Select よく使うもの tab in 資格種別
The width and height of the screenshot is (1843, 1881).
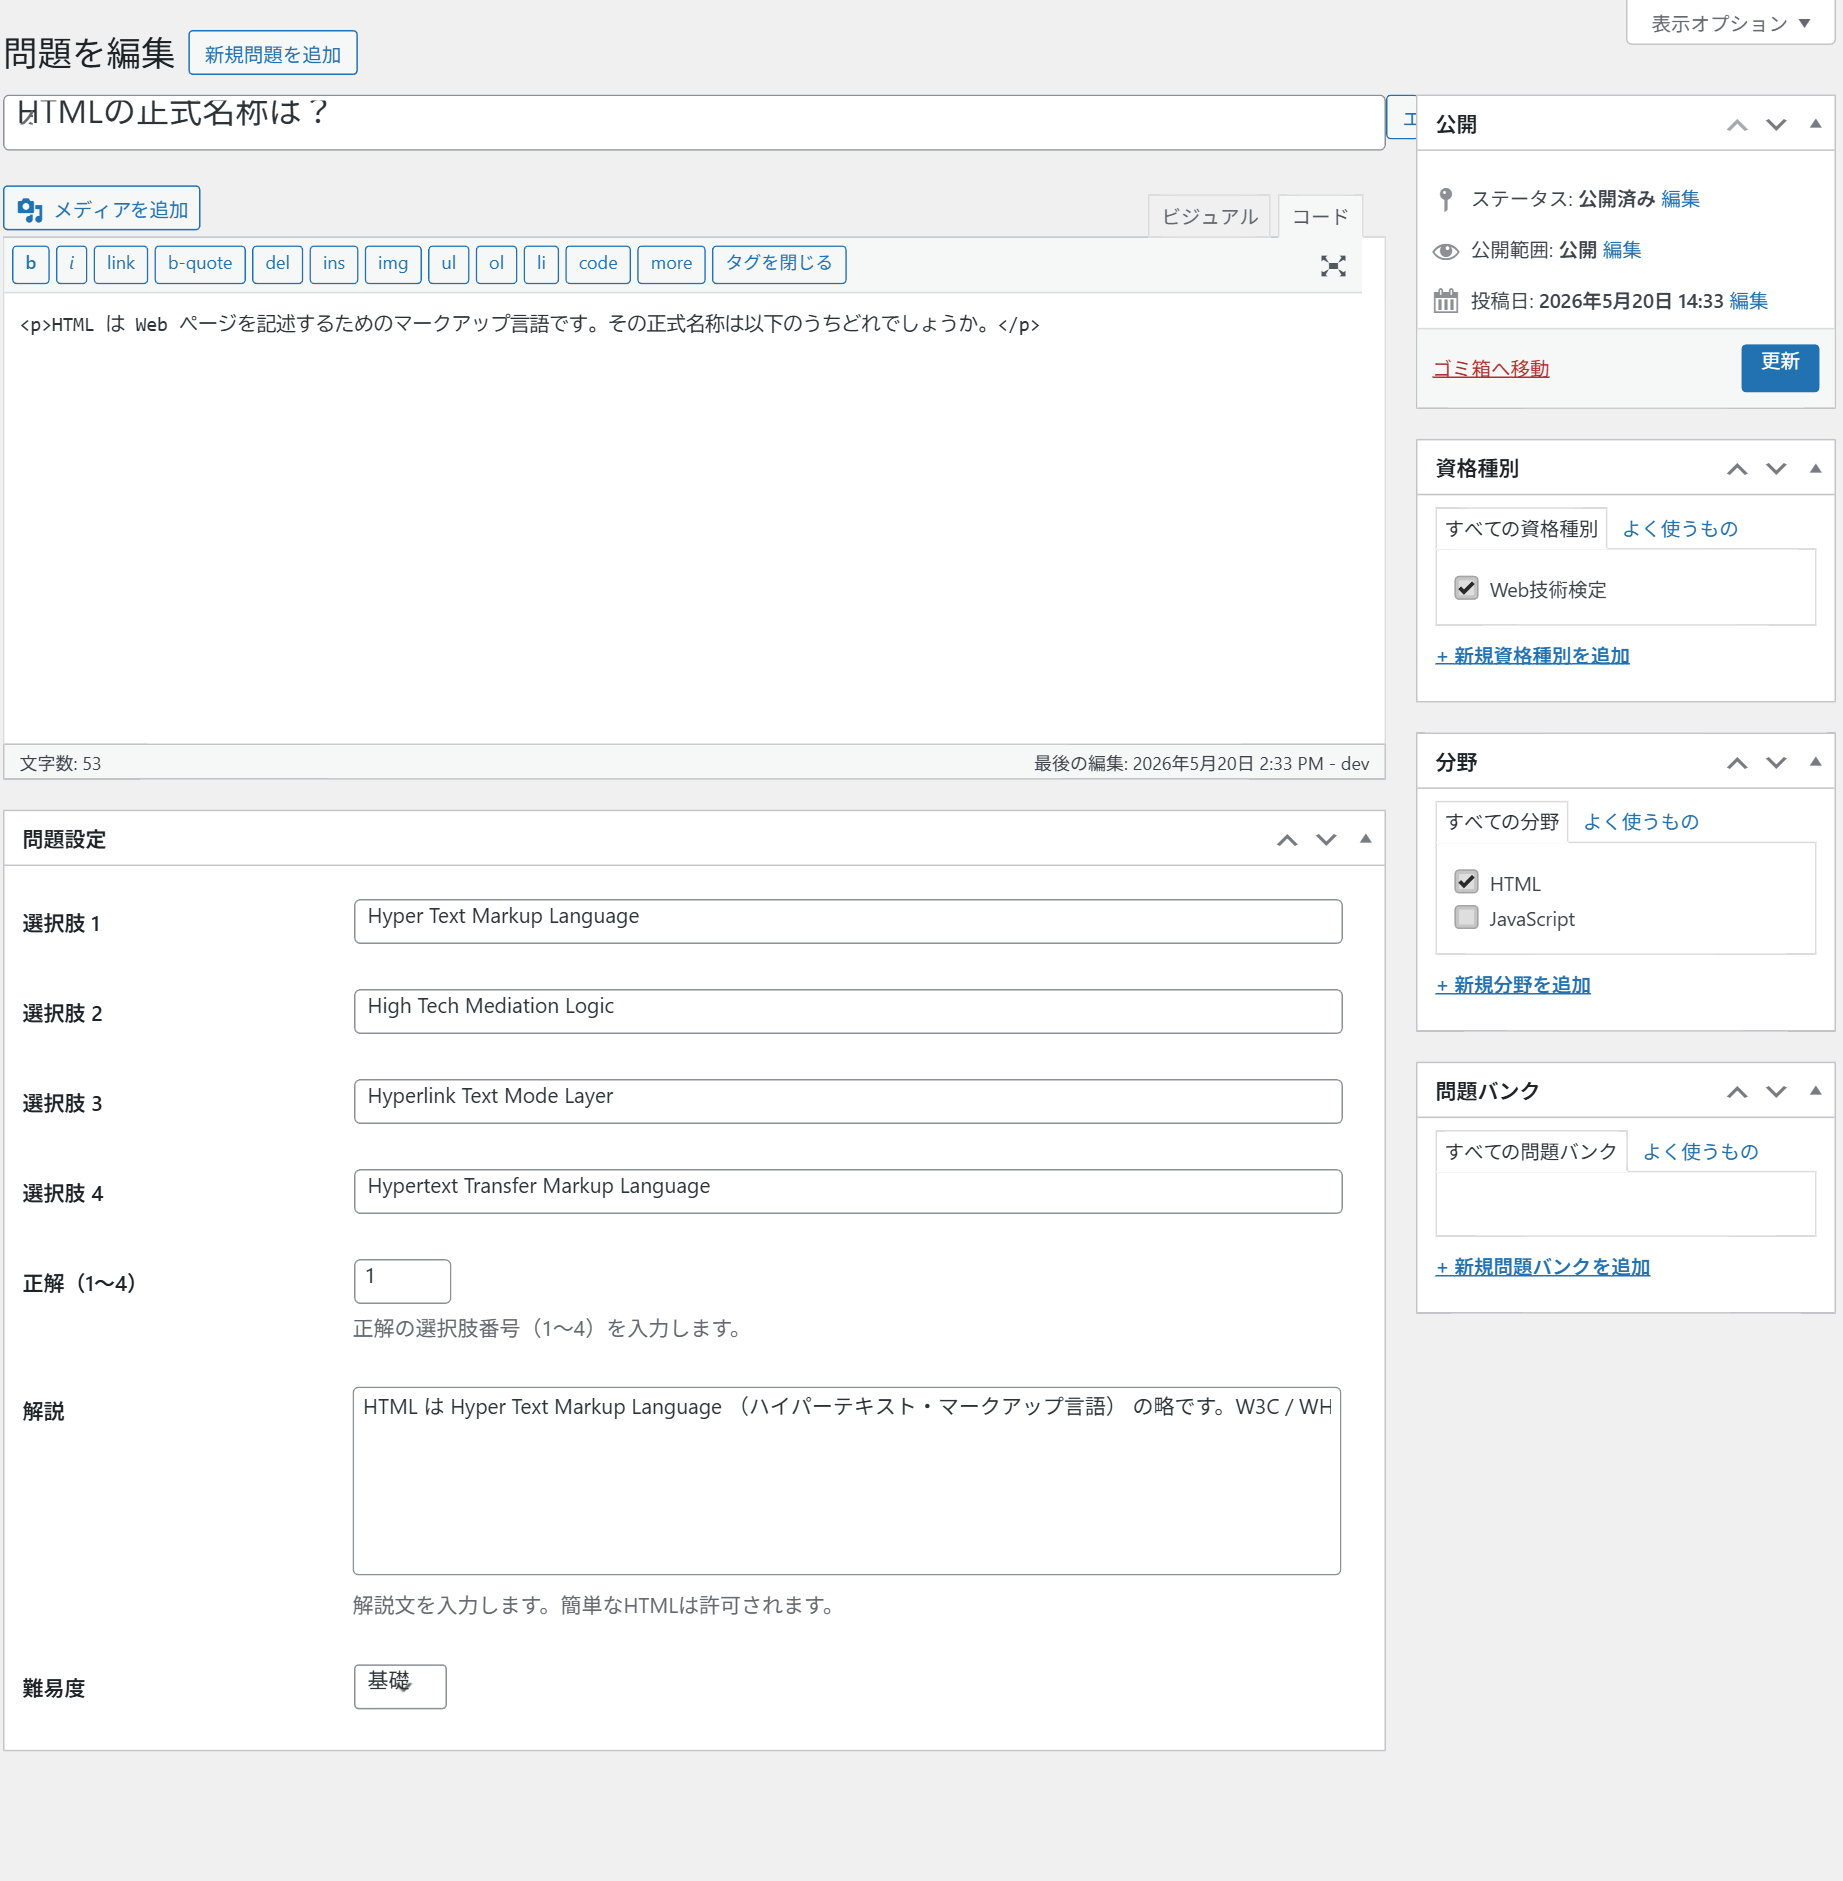1679,528
